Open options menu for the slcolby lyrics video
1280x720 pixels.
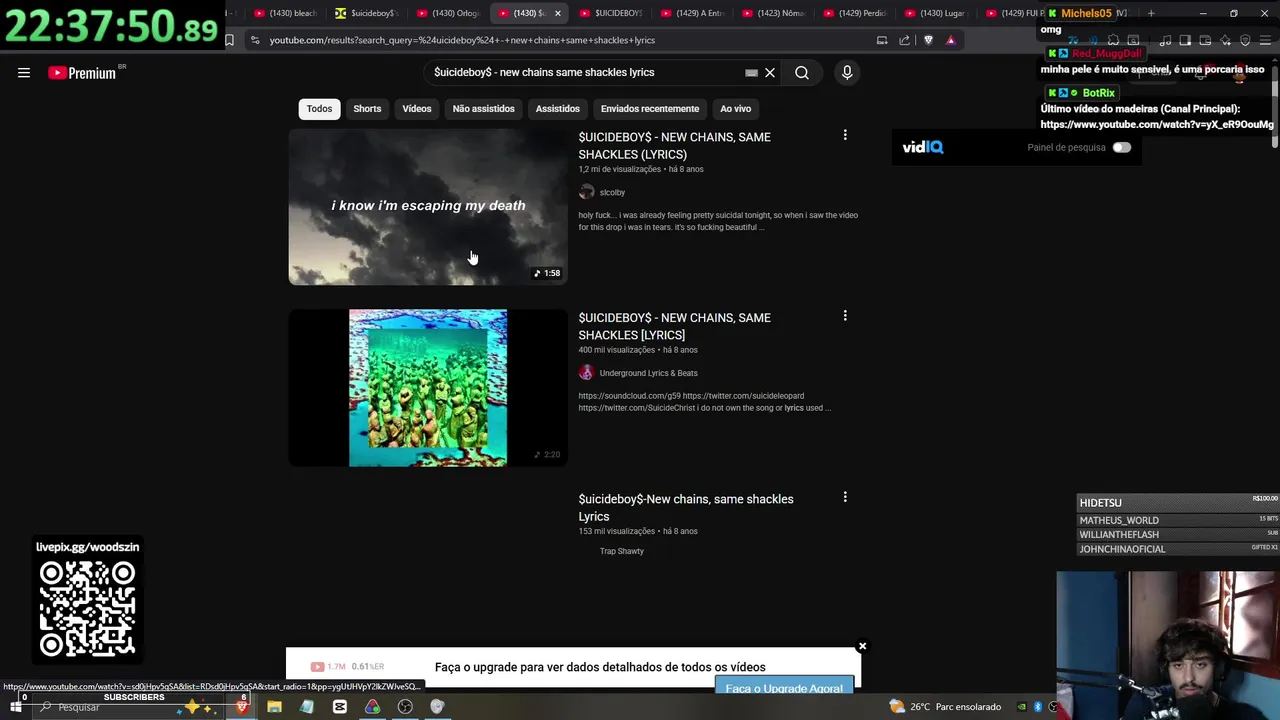tap(845, 135)
